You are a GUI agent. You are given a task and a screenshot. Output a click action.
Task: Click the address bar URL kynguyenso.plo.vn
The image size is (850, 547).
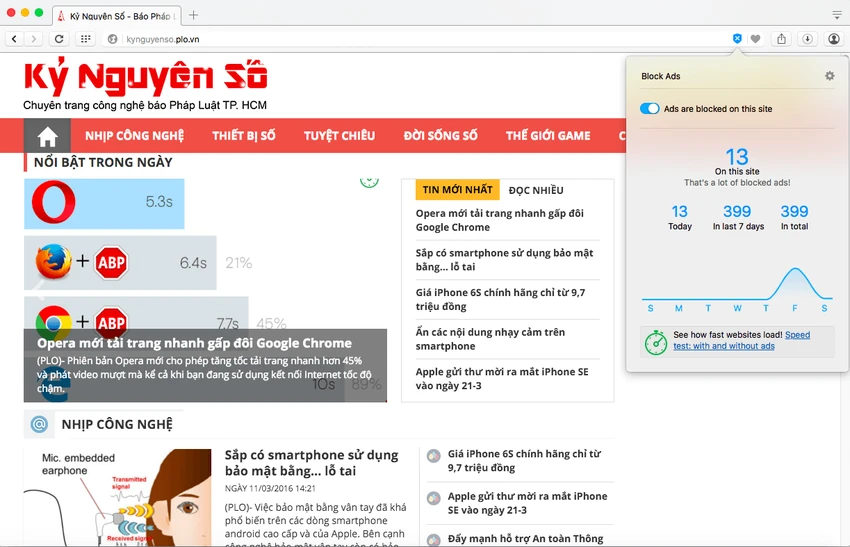pyautogui.click(x=163, y=39)
